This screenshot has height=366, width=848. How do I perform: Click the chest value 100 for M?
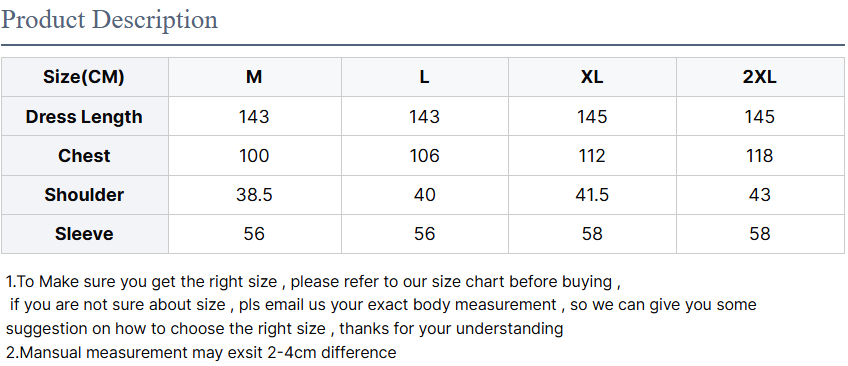(254, 156)
